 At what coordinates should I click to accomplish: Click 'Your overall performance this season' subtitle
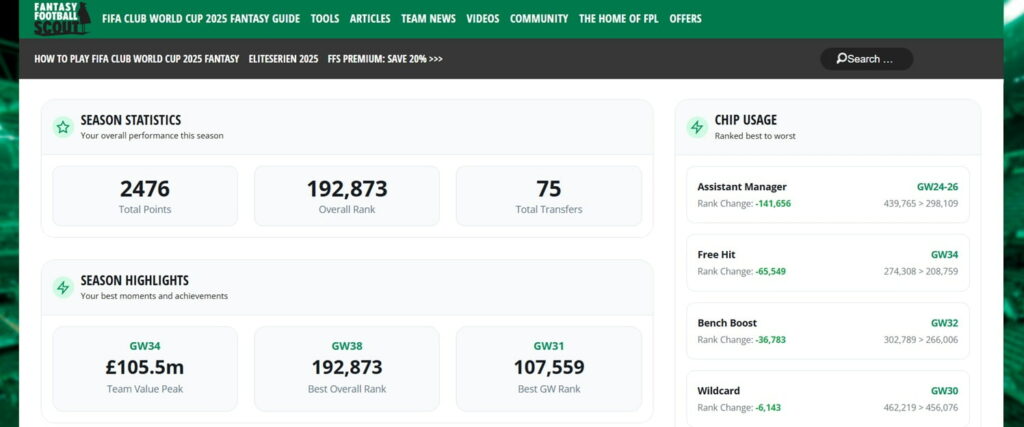[152, 136]
